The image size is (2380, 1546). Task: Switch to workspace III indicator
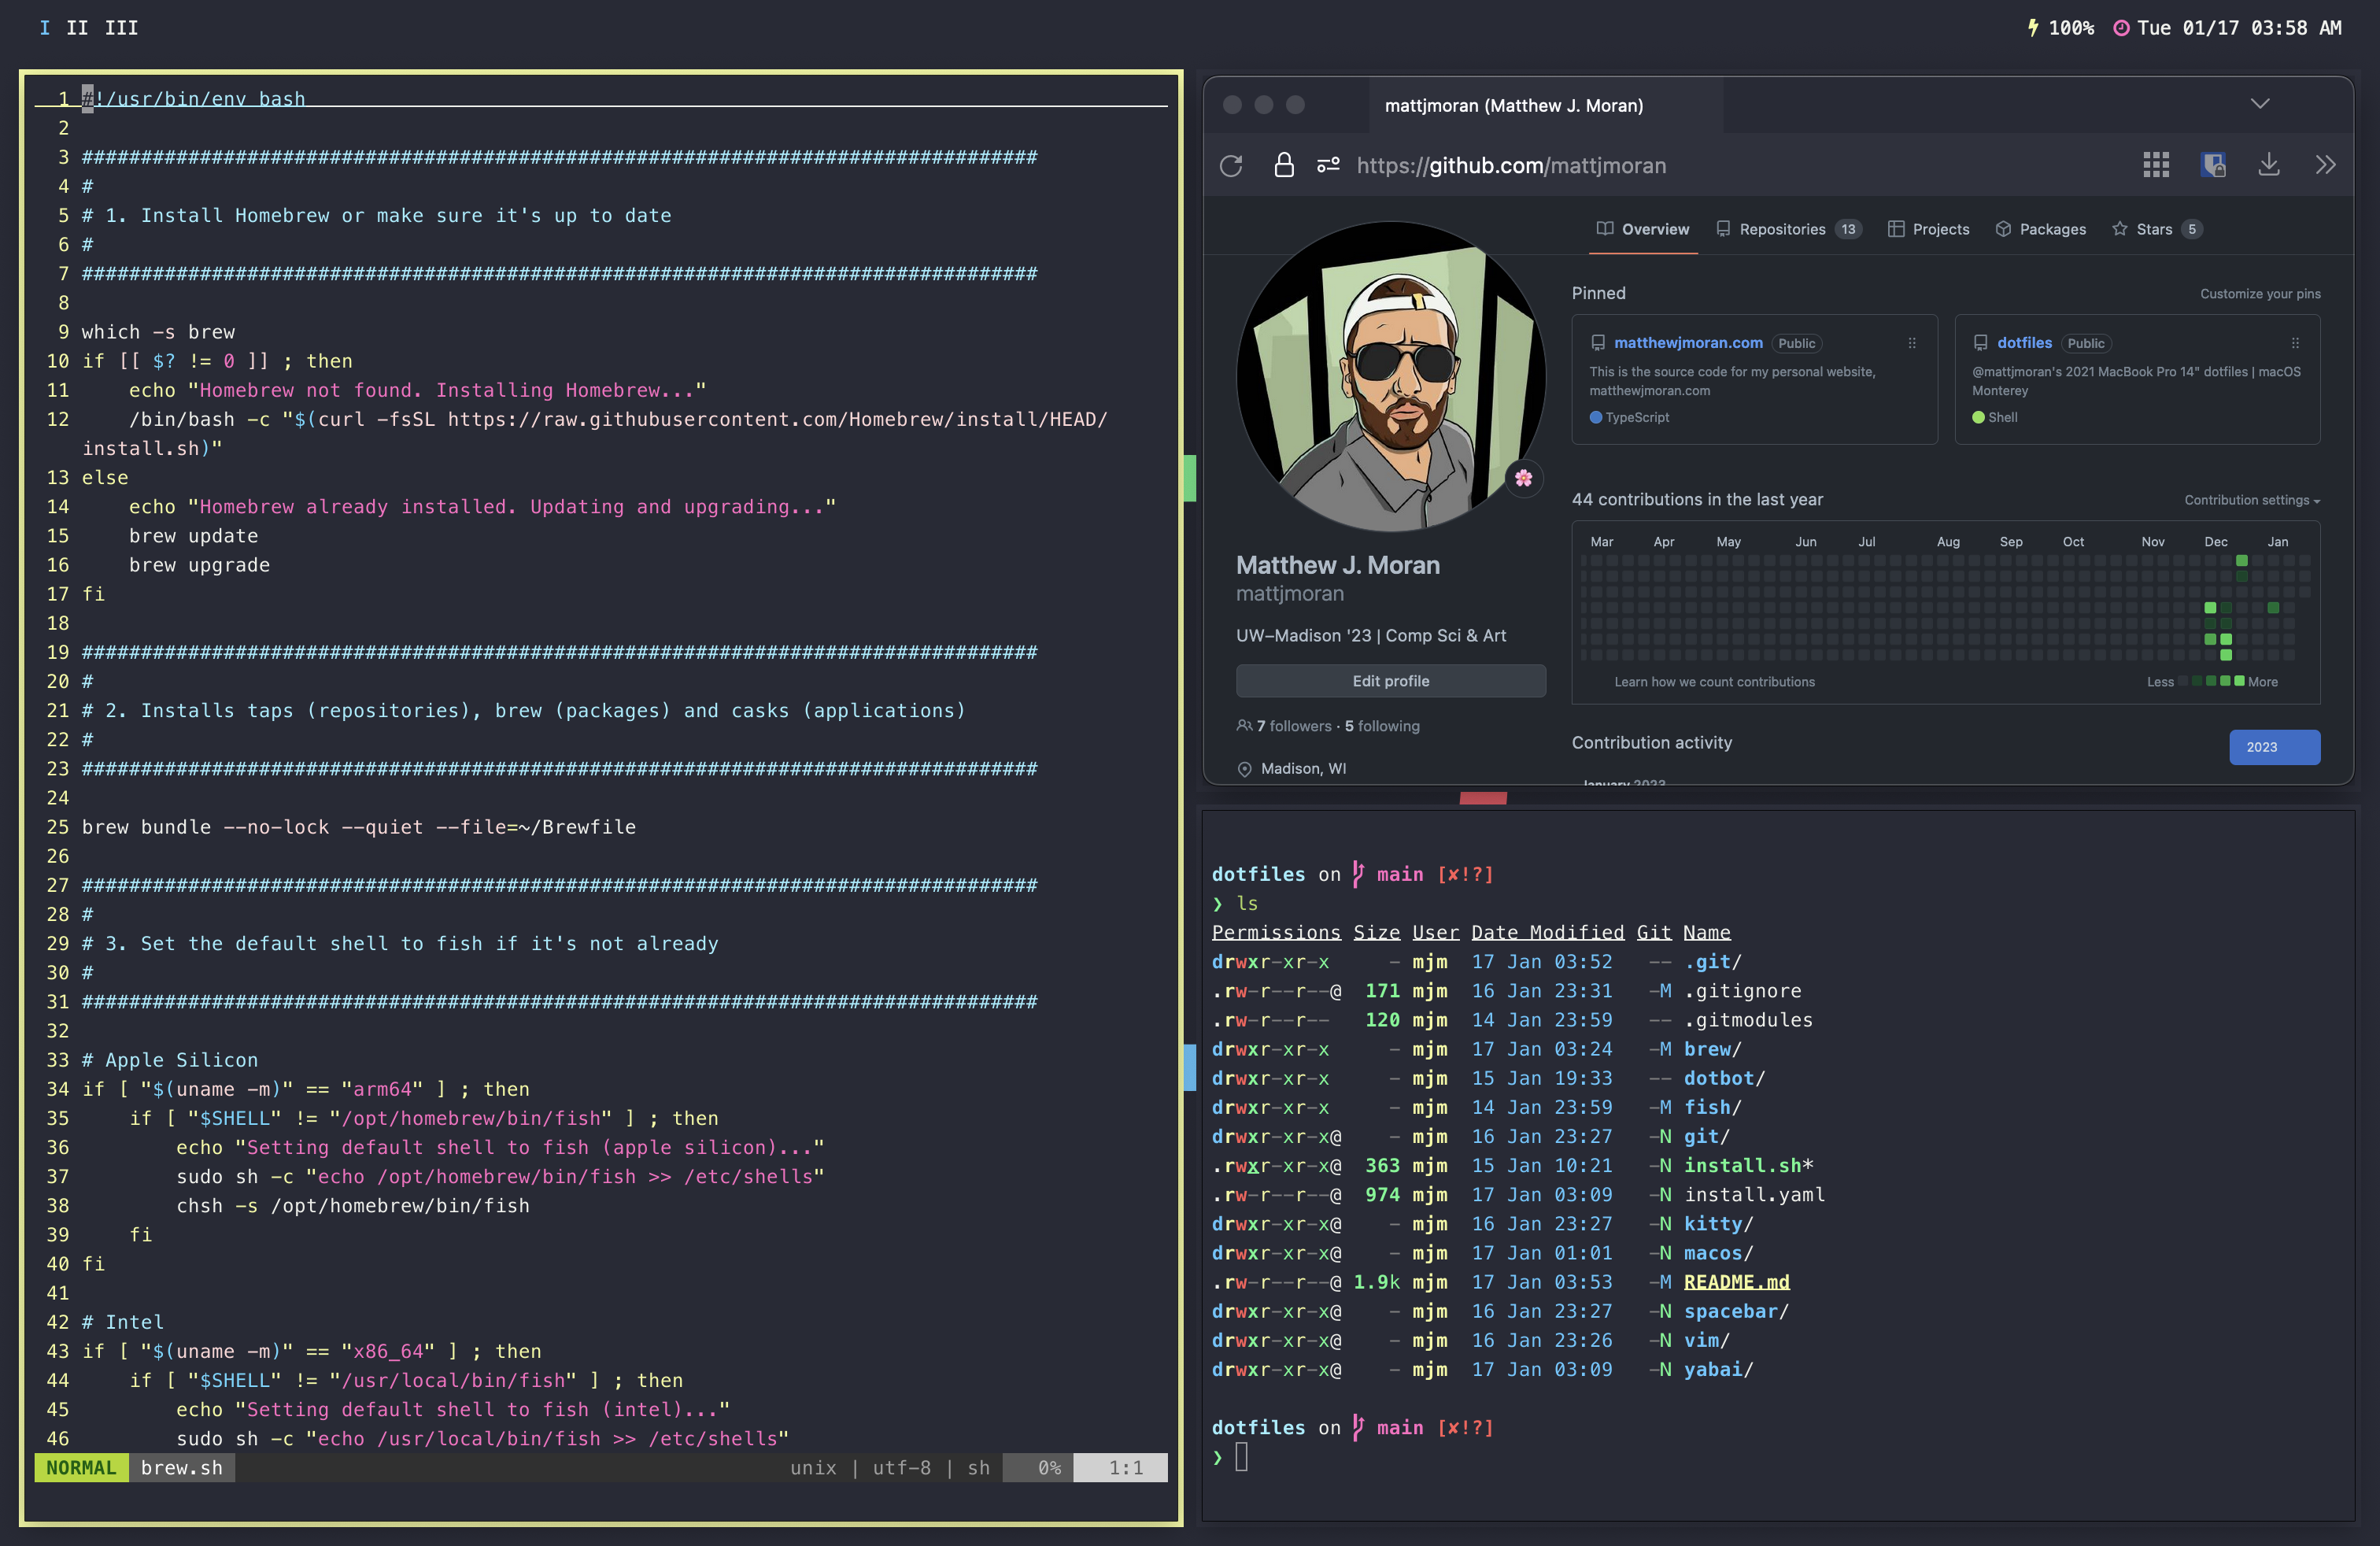coord(122,28)
